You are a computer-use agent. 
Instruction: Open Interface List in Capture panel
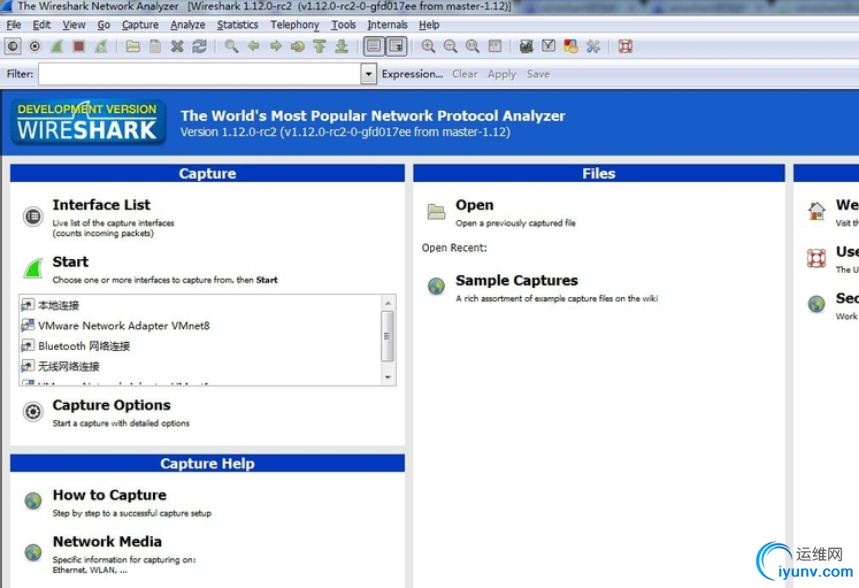101,205
